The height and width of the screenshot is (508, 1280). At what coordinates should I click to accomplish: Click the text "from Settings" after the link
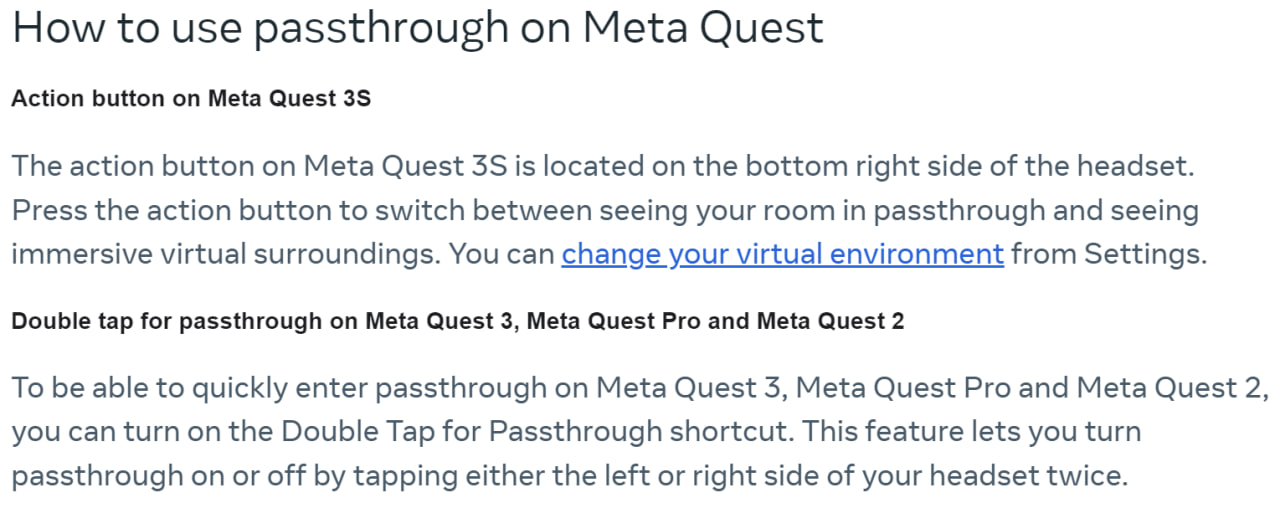point(1107,254)
